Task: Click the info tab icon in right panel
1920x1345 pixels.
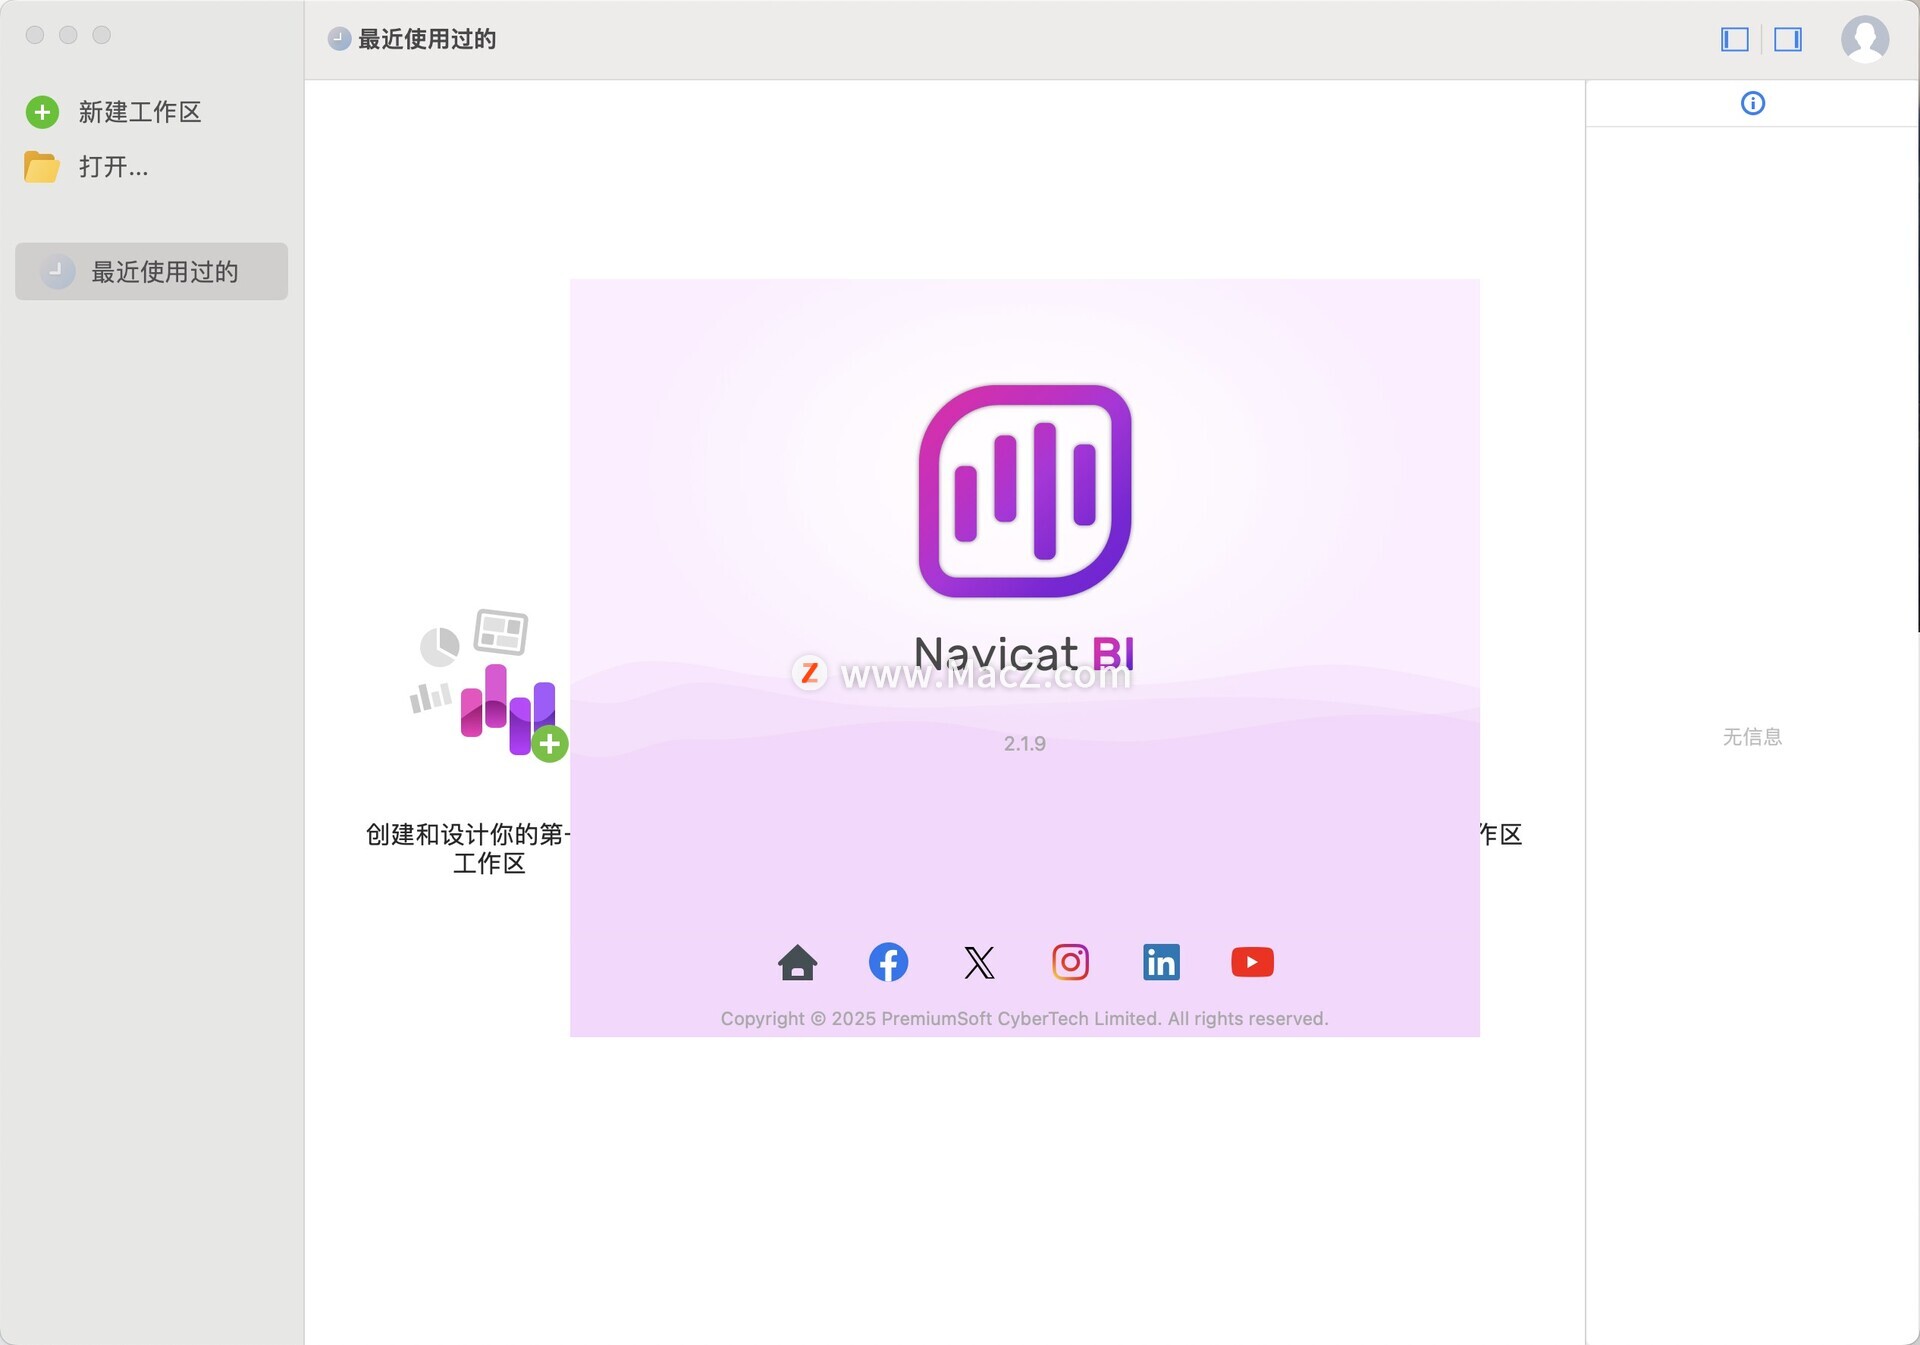Action: coord(1753,103)
